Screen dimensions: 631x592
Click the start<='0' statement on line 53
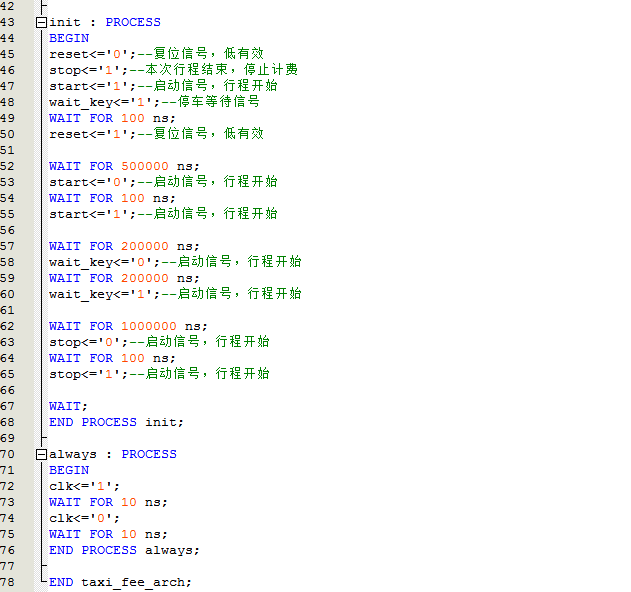93,182
